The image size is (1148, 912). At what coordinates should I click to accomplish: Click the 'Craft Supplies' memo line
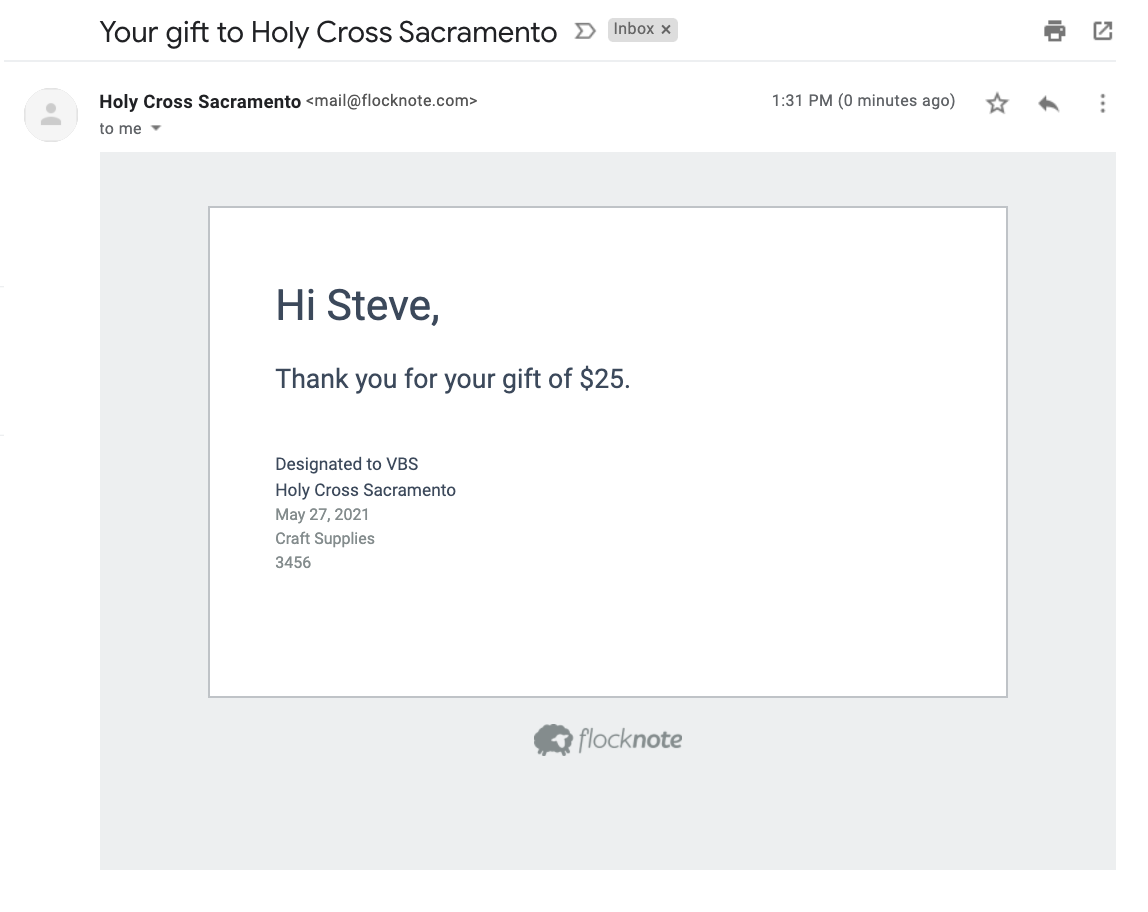pos(324,539)
